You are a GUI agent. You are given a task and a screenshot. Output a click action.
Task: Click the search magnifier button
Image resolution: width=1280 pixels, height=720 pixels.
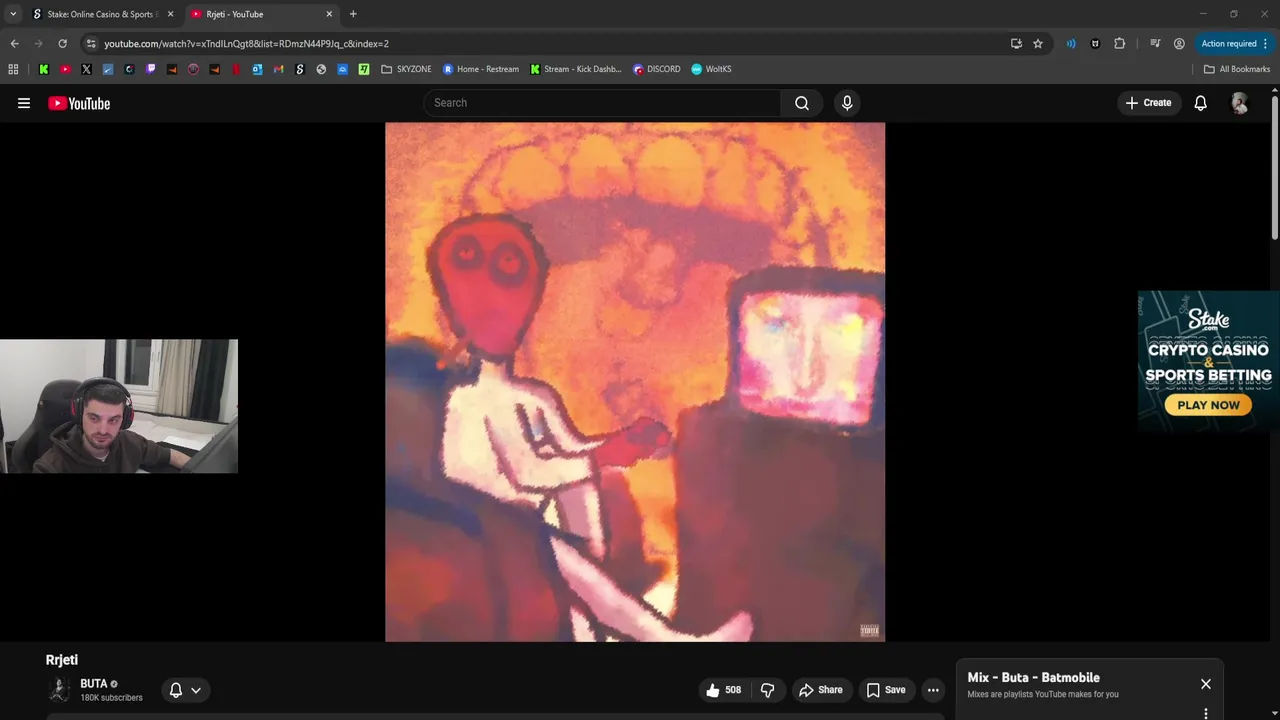point(802,103)
